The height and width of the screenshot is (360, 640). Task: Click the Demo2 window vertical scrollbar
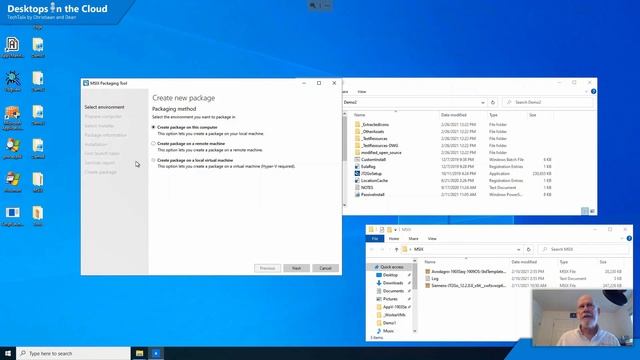(345, 139)
